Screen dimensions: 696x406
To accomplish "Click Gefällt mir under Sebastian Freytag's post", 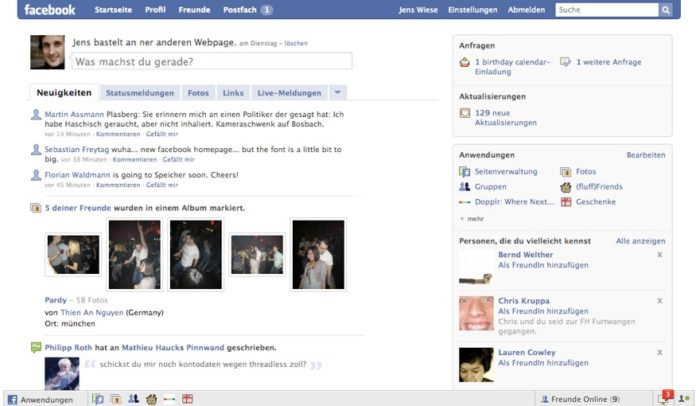I will click(x=178, y=160).
